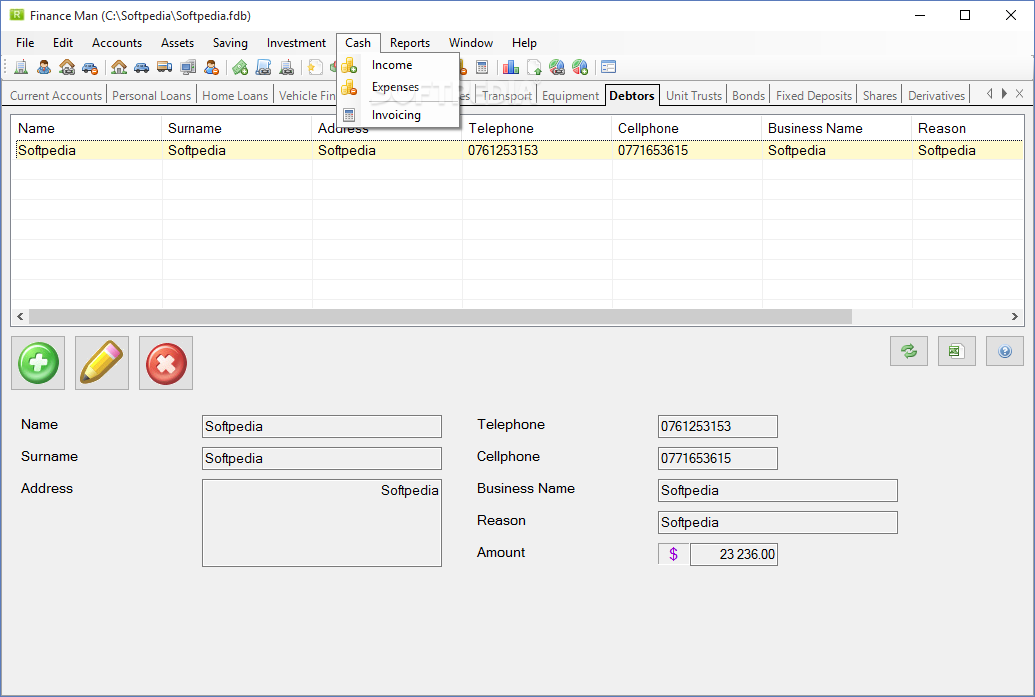This screenshot has height=697, width=1035.
Task: Click the Vehicle Finance car-with-minus icon
Action: [x=90, y=67]
